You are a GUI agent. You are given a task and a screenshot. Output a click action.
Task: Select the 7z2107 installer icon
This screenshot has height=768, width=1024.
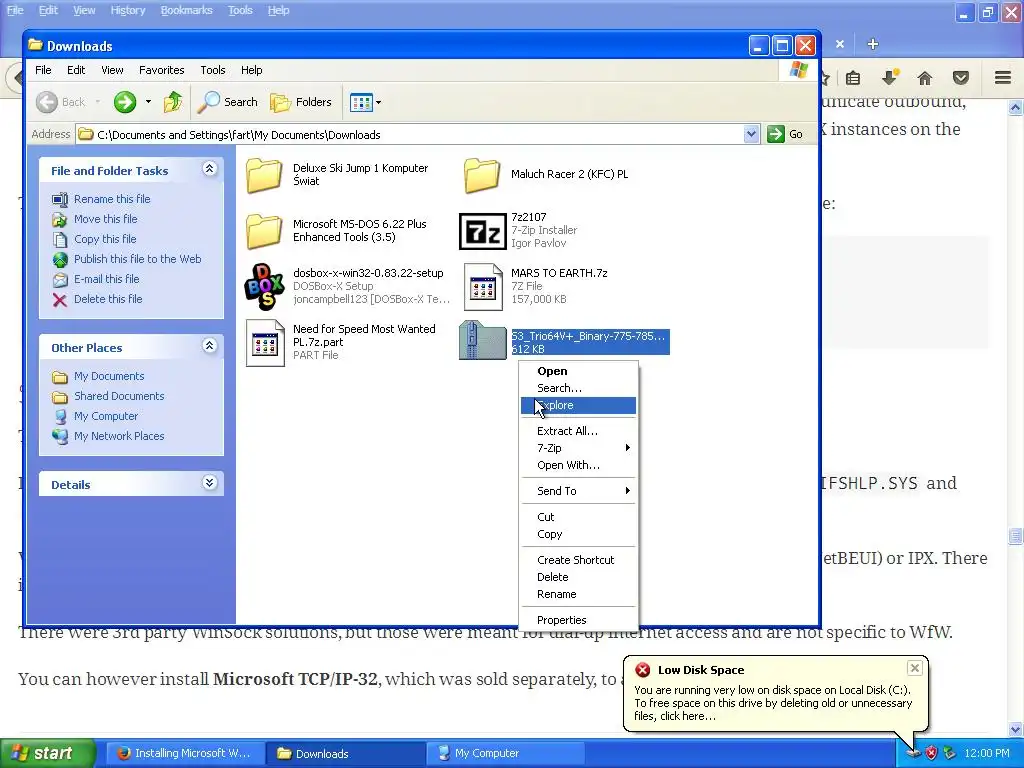(x=483, y=231)
